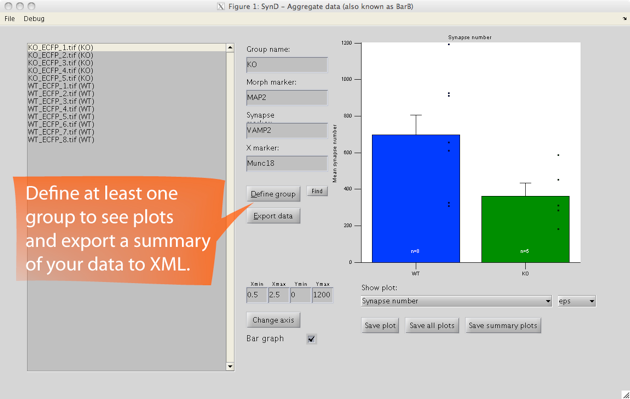Open the File menu

click(10, 18)
